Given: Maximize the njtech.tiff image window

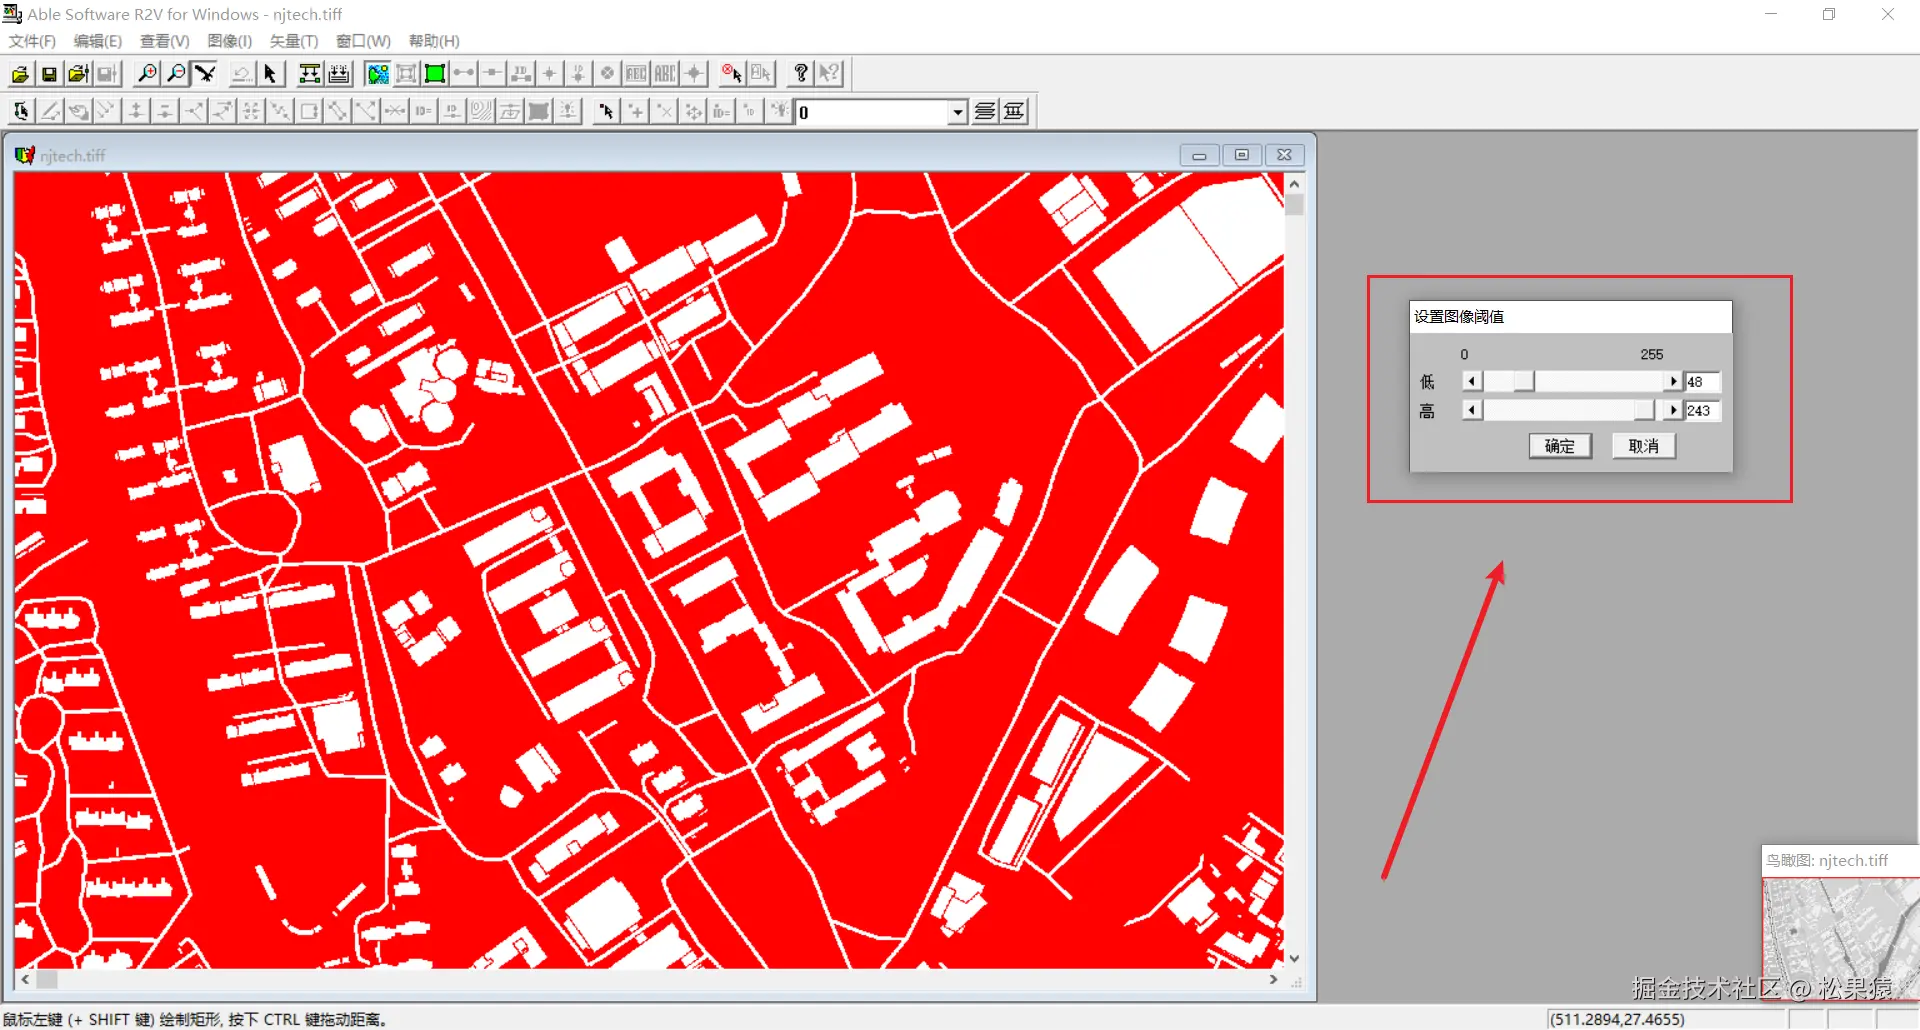Looking at the screenshot, I should 1242,155.
